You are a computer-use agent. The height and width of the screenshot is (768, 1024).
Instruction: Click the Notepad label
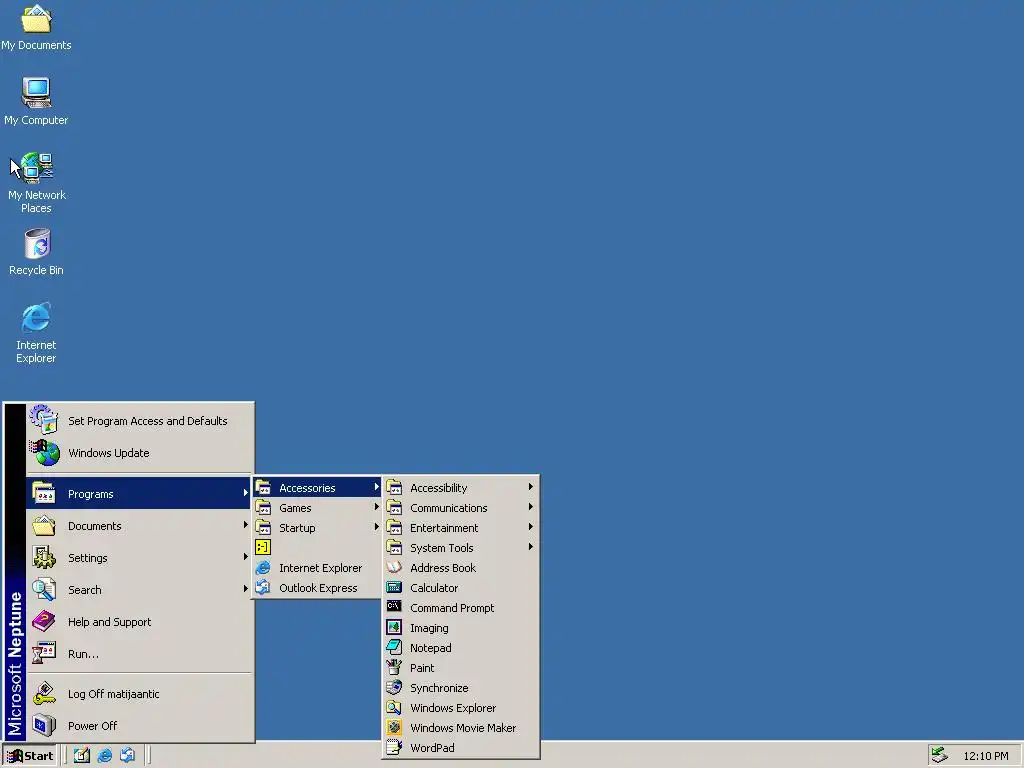430,648
